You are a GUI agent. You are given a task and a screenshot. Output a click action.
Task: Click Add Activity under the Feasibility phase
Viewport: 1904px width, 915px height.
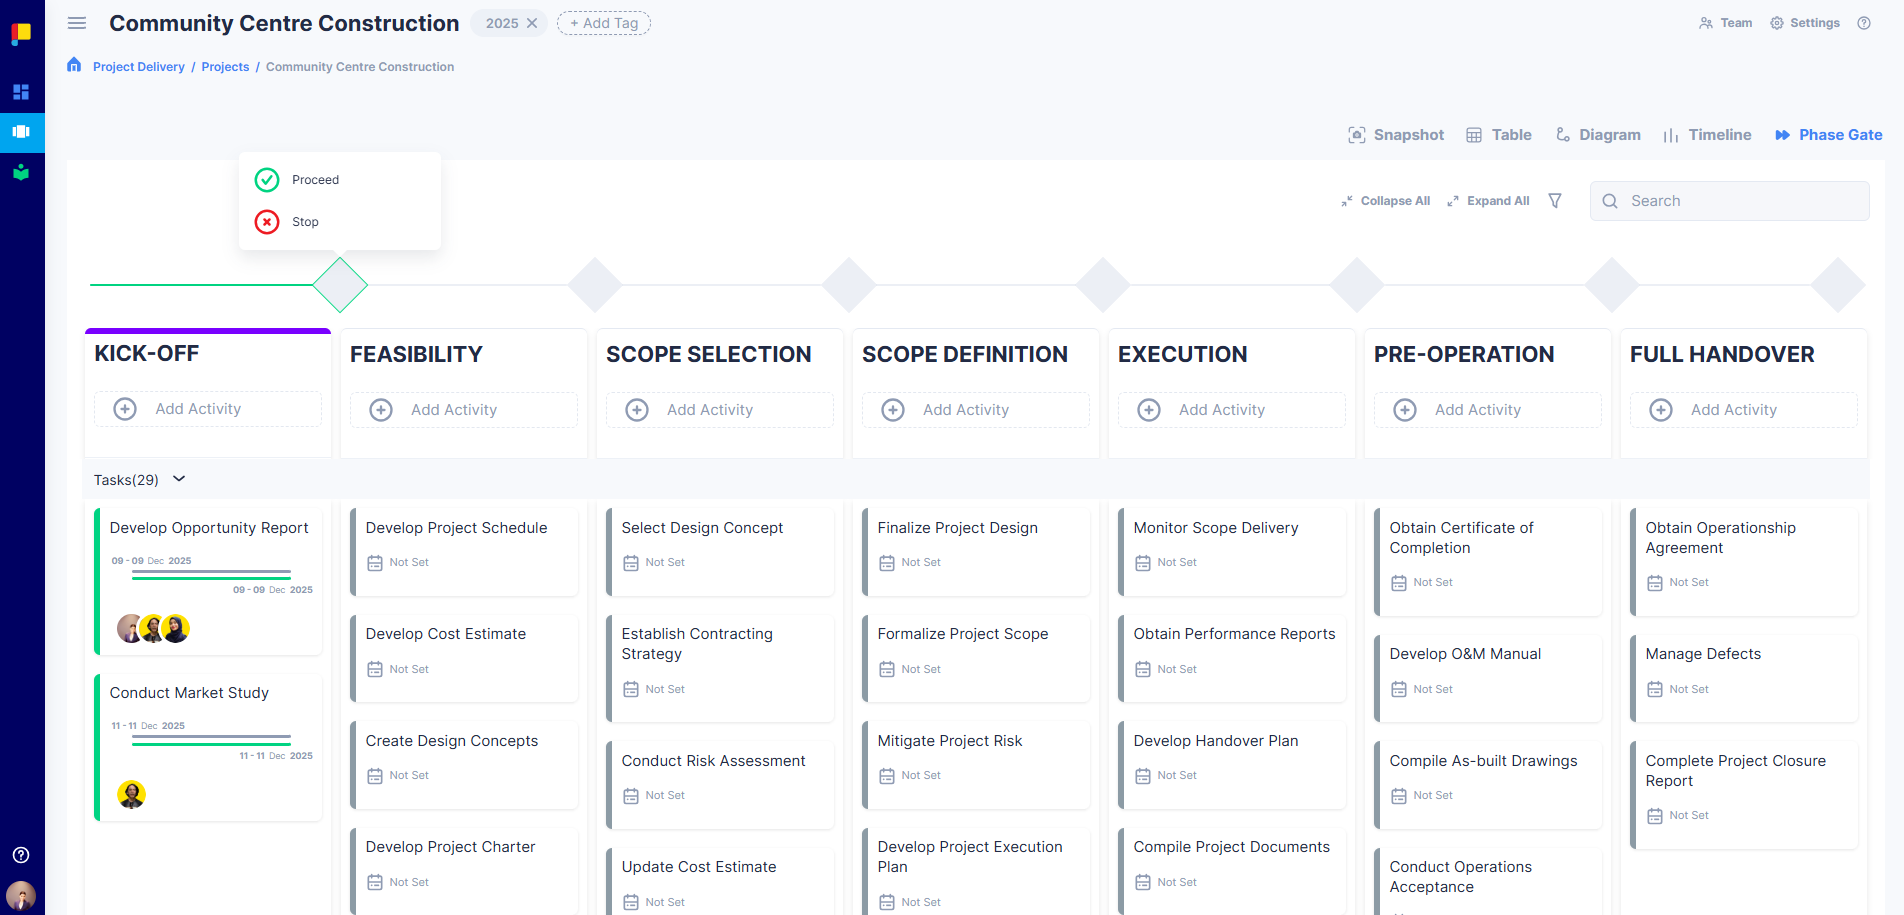point(453,410)
